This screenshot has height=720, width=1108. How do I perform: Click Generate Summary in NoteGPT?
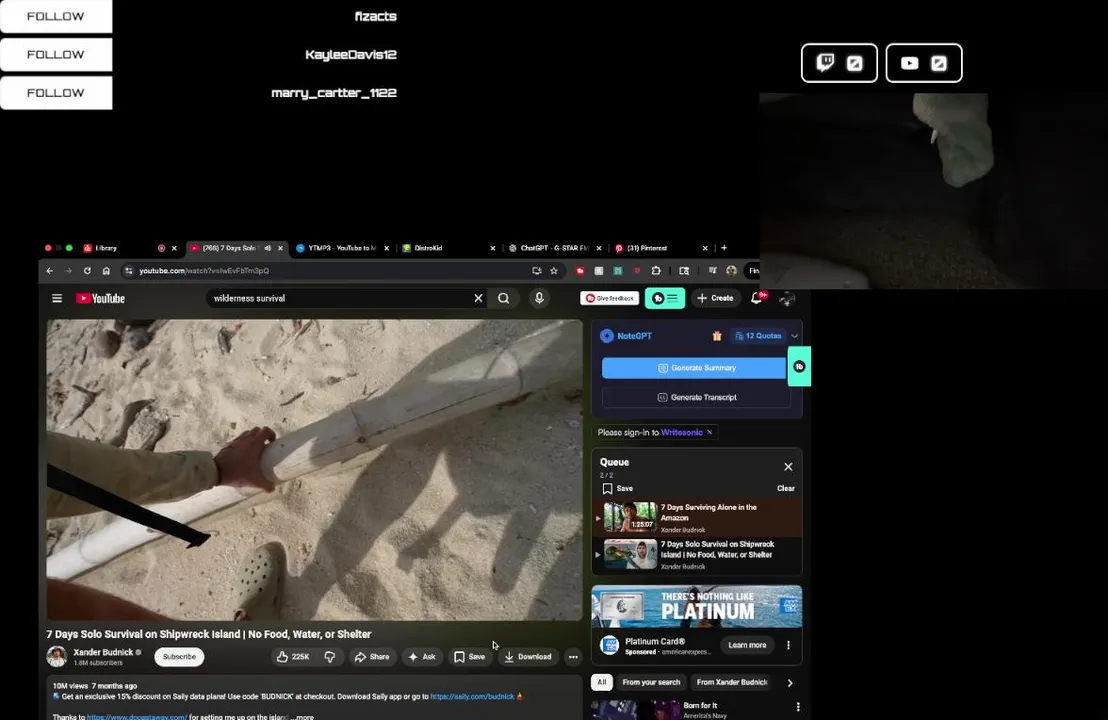(x=694, y=367)
